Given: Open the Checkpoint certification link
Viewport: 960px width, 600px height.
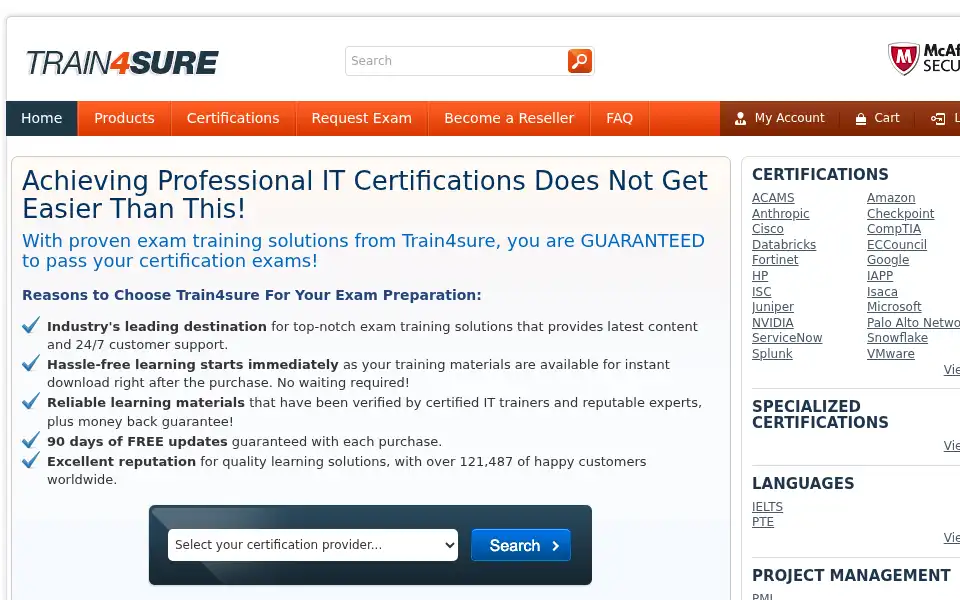Looking at the screenshot, I should click(901, 214).
